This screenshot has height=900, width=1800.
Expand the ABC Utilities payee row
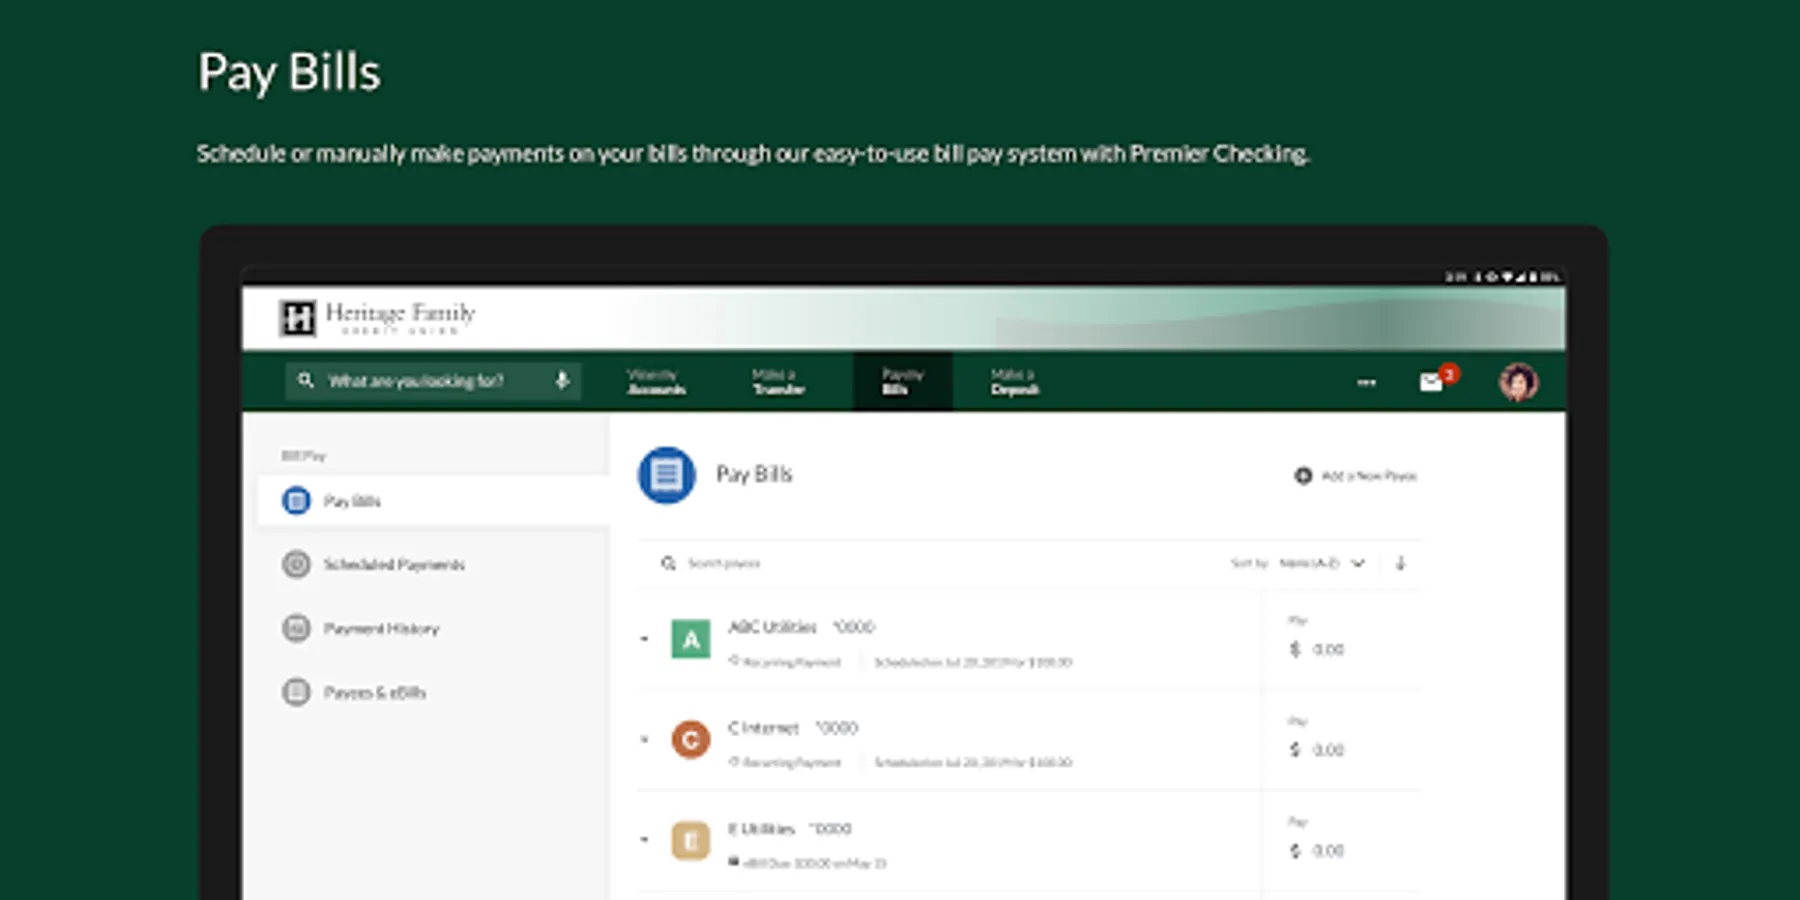point(645,638)
